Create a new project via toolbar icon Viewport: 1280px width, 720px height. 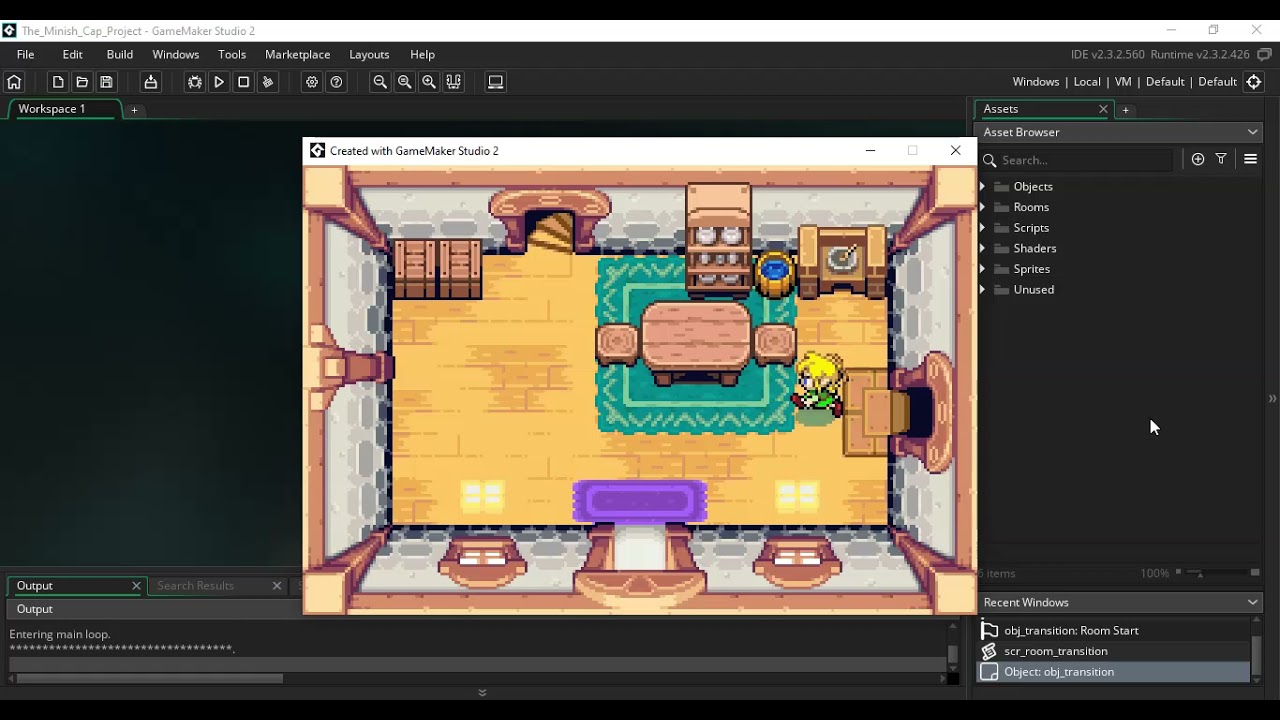(x=58, y=82)
